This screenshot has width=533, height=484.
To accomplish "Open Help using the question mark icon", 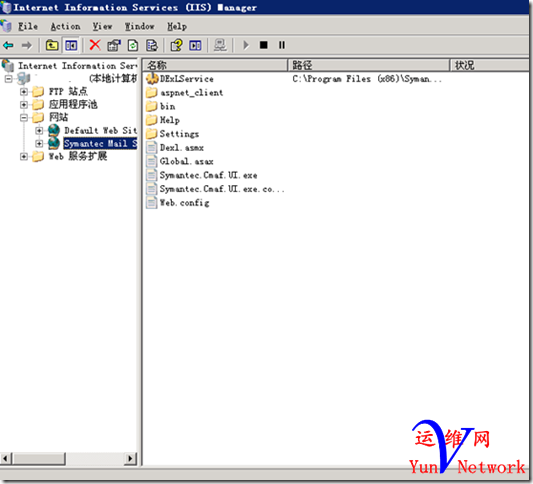I will (176, 45).
